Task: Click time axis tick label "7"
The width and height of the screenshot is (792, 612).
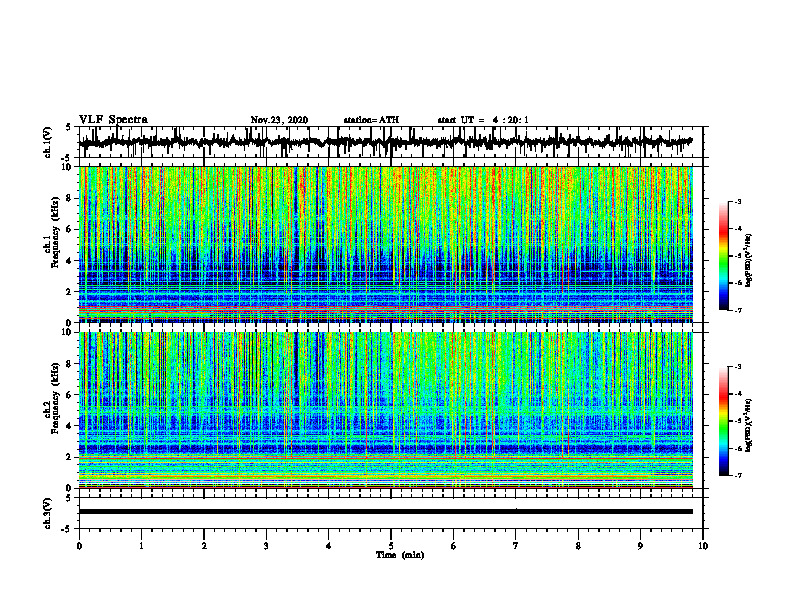Action: tap(516, 546)
